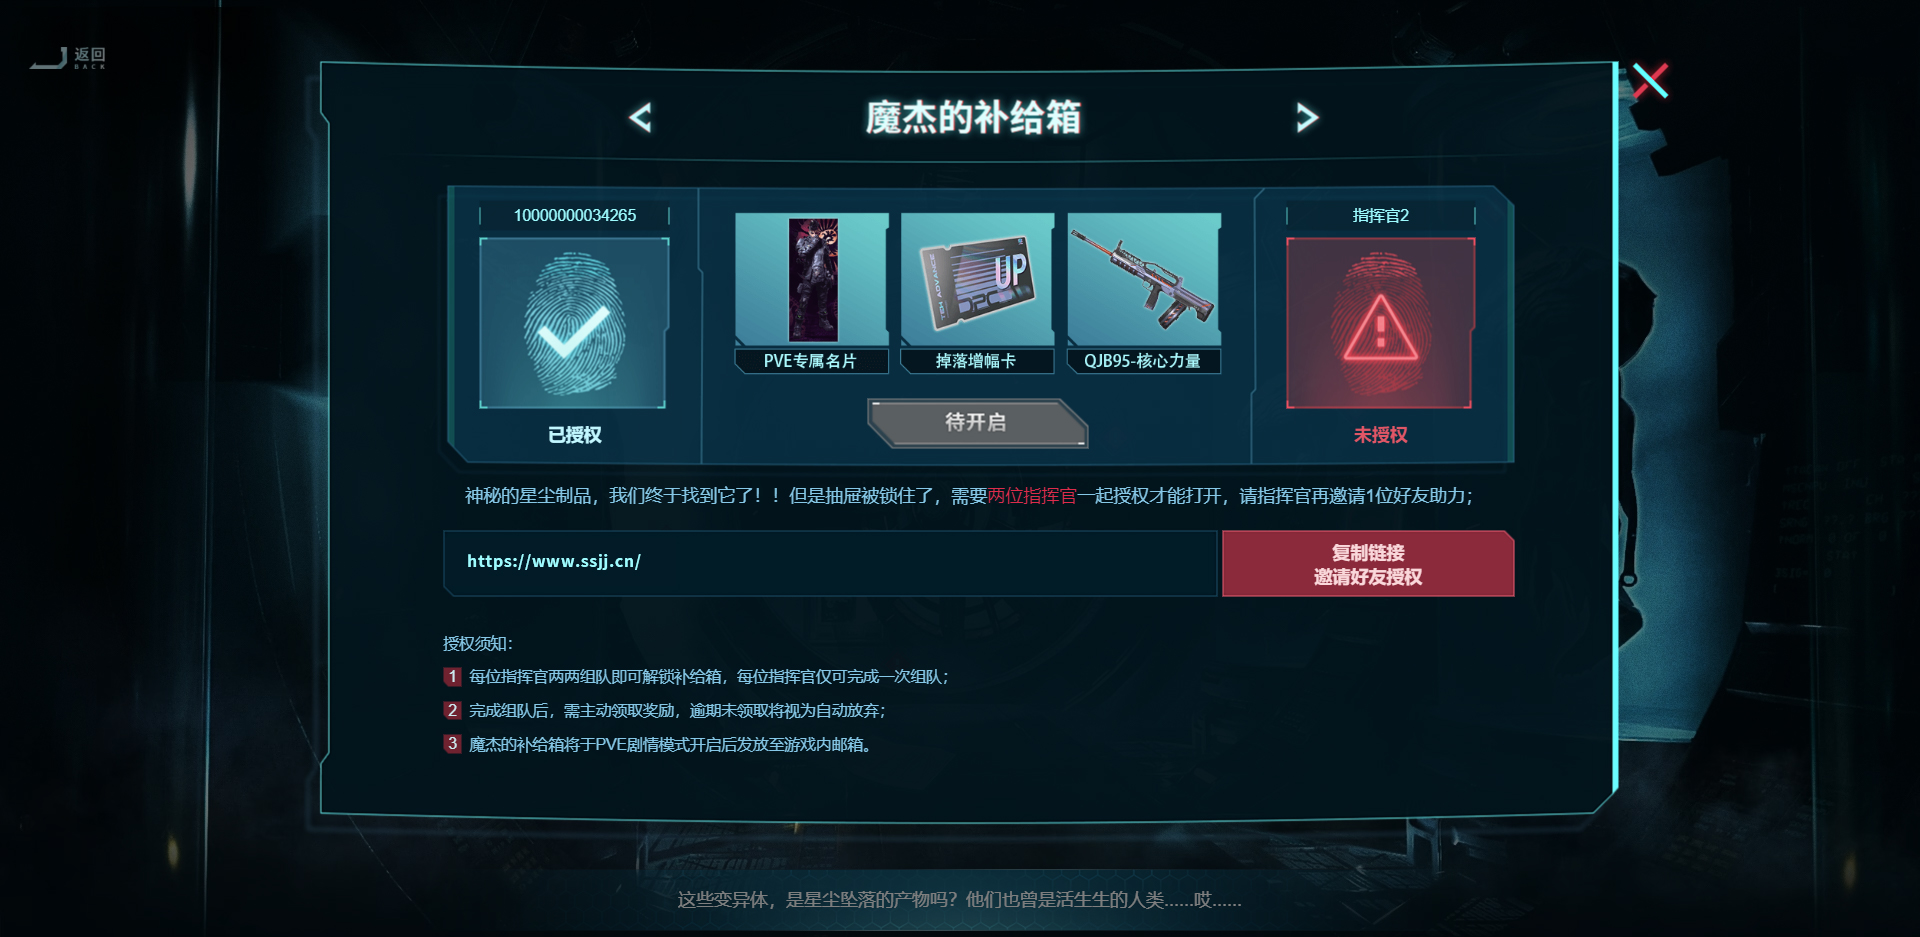Click the authorized fingerprint checkmark icon
The width and height of the screenshot is (1920, 937).
(x=573, y=323)
